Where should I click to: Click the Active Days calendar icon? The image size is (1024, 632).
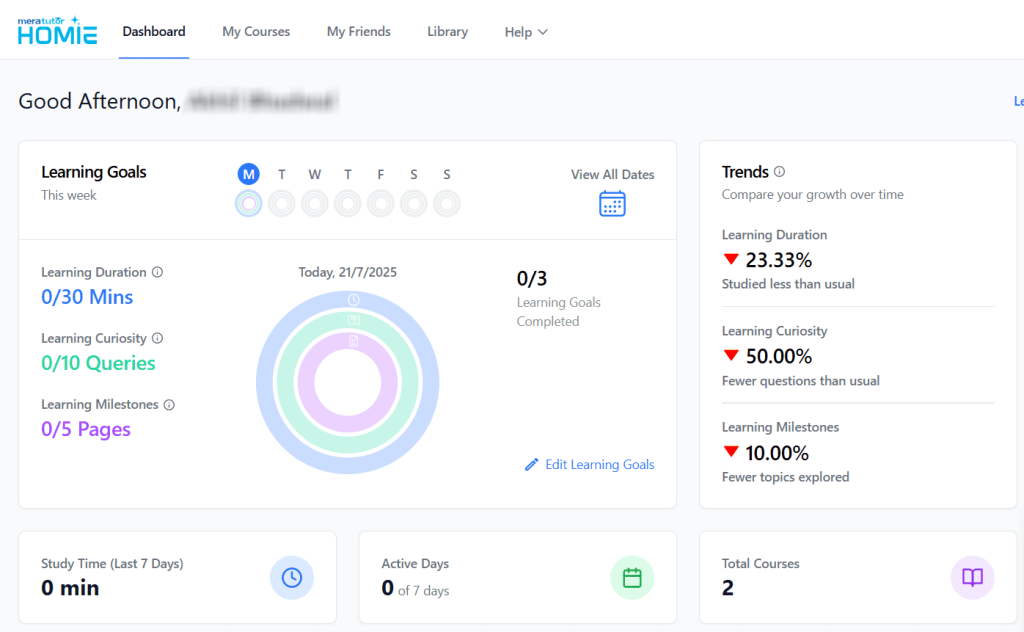pos(632,577)
